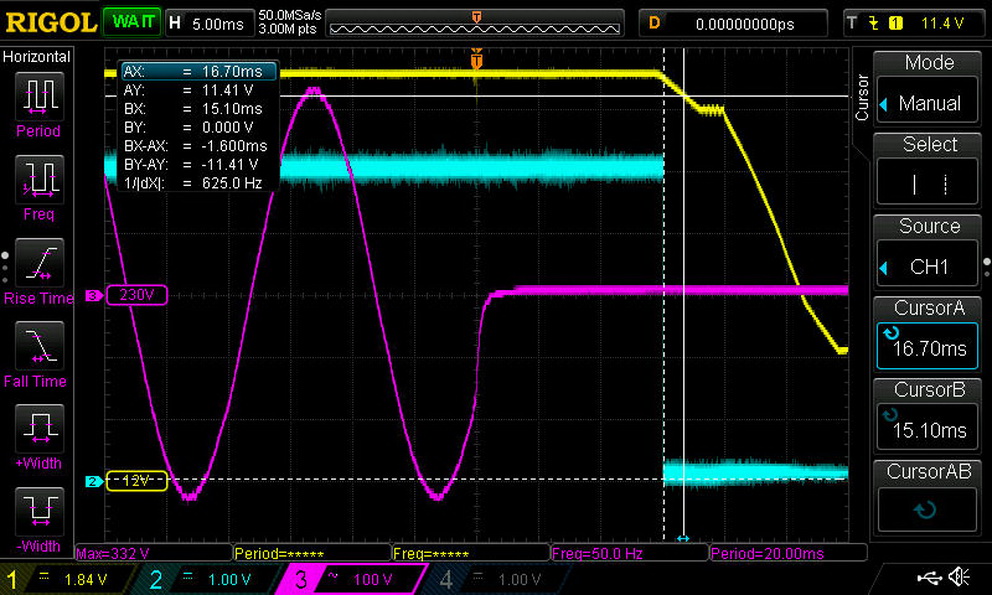Toggle channel 3 100 V label
The width and height of the screenshot is (992, 595).
[351, 579]
